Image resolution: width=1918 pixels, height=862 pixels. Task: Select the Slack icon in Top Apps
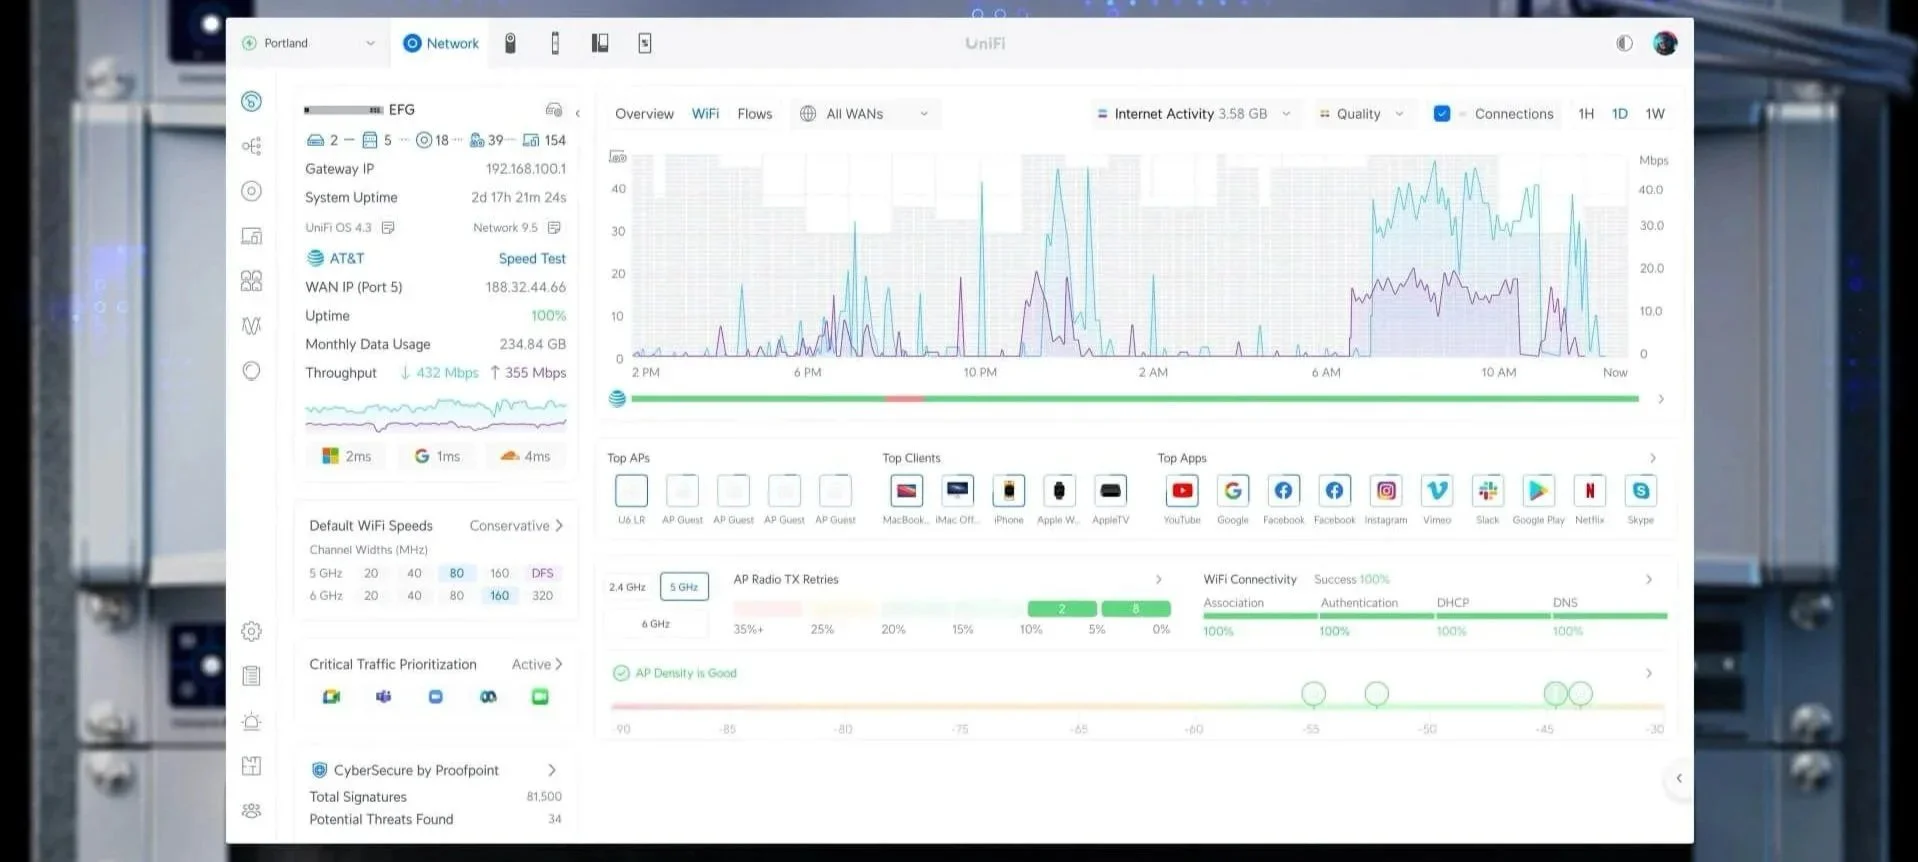(x=1488, y=491)
